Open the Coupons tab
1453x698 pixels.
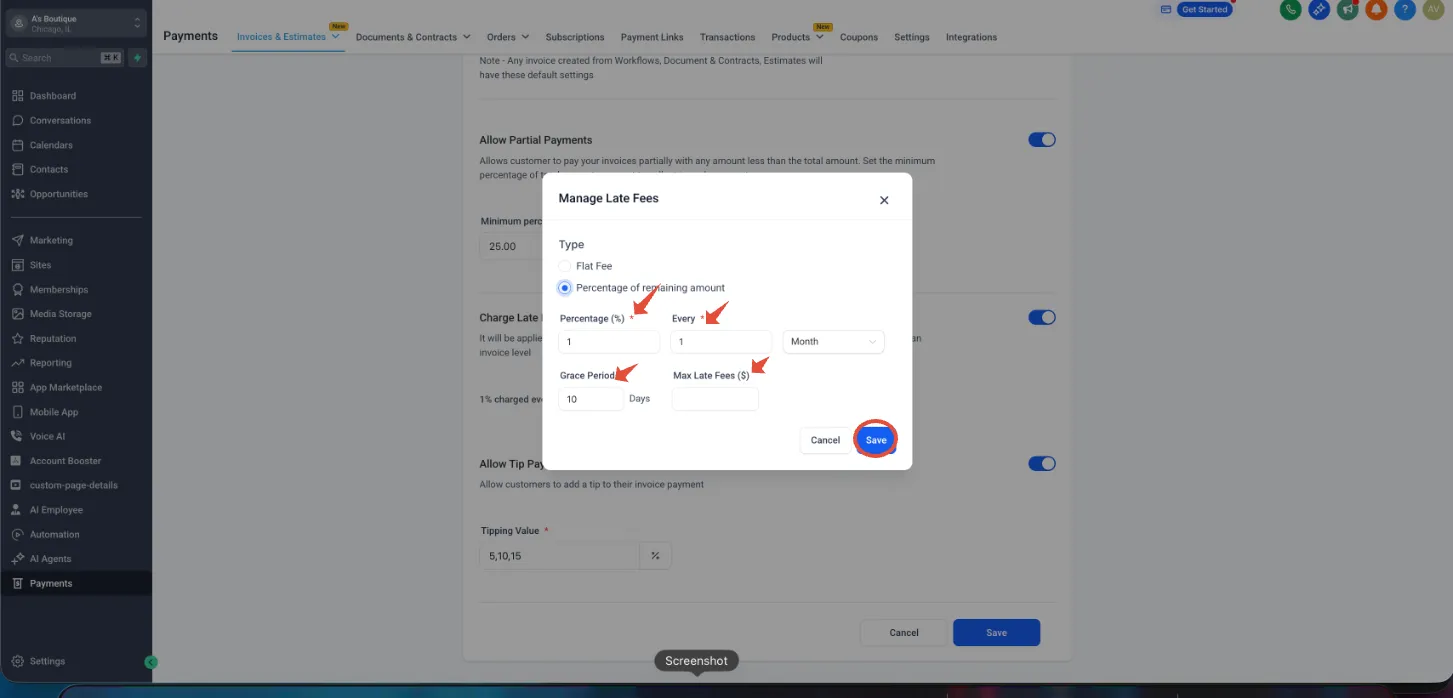point(859,37)
